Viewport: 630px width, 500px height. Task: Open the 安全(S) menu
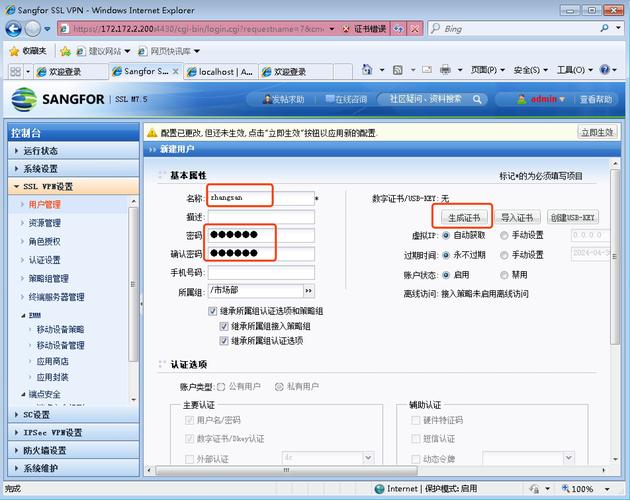pyautogui.click(x=530, y=70)
